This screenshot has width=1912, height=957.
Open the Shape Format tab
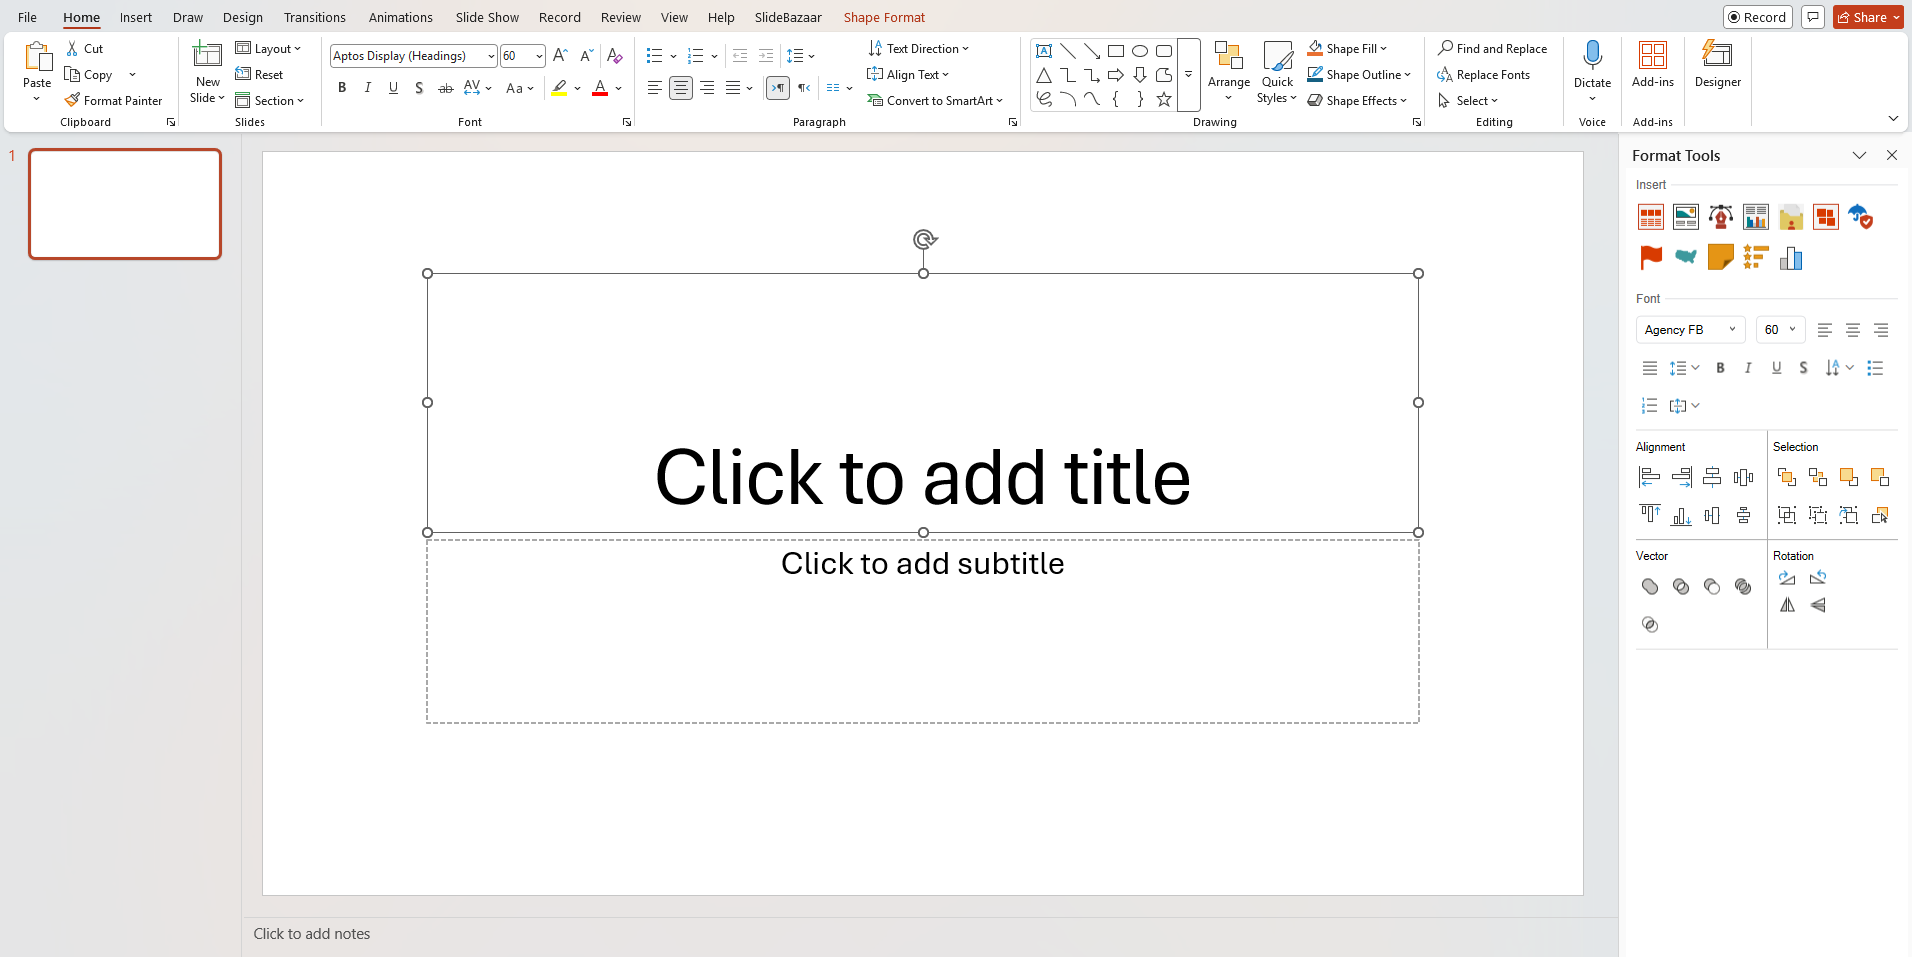click(x=884, y=17)
